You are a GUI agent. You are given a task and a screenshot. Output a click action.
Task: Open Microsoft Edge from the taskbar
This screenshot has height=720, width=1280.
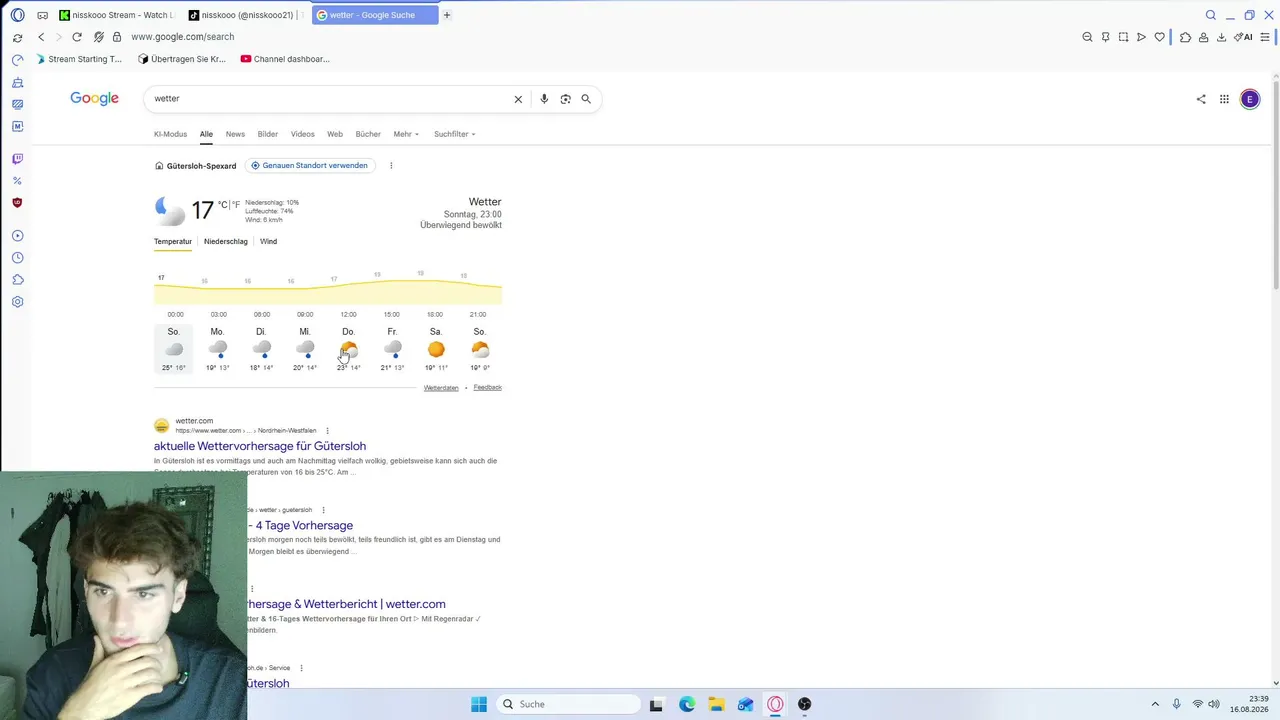(687, 704)
